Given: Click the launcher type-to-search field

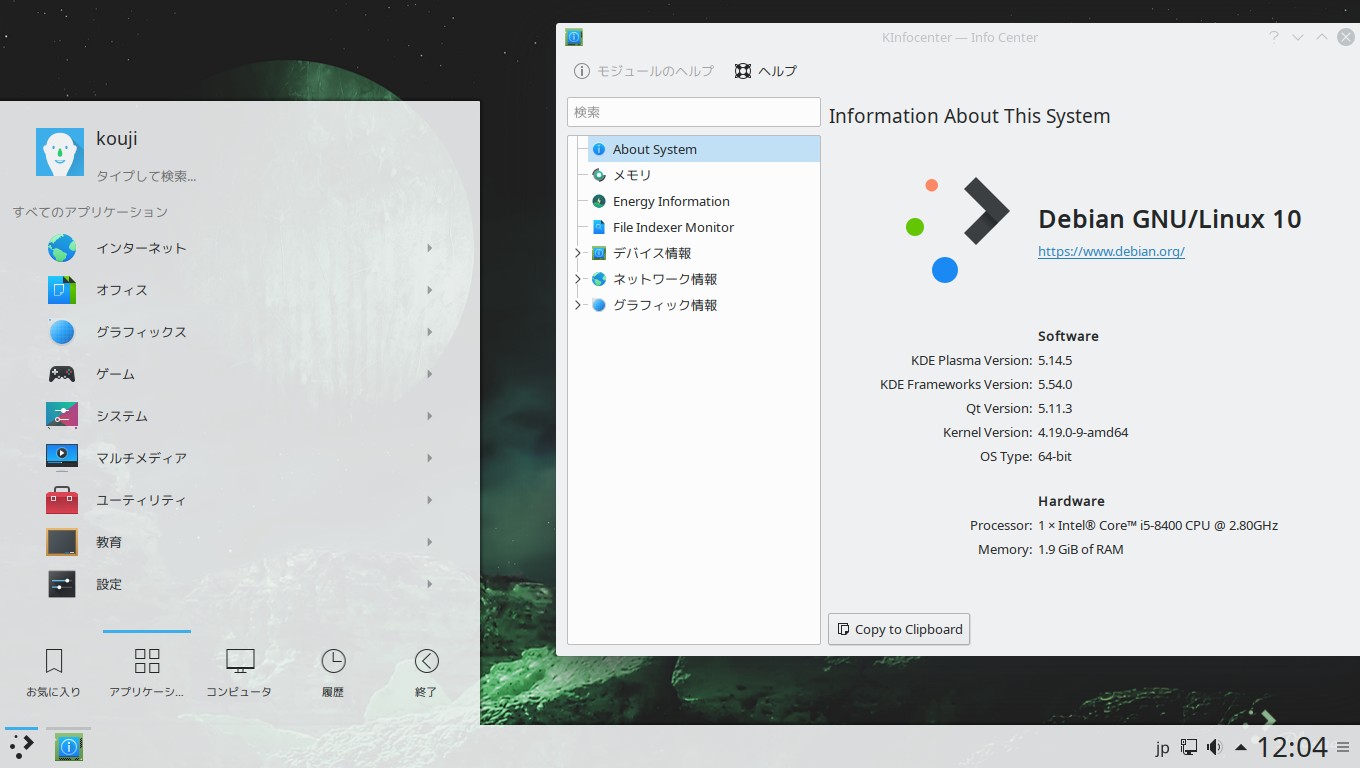Looking at the screenshot, I should [x=146, y=176].
